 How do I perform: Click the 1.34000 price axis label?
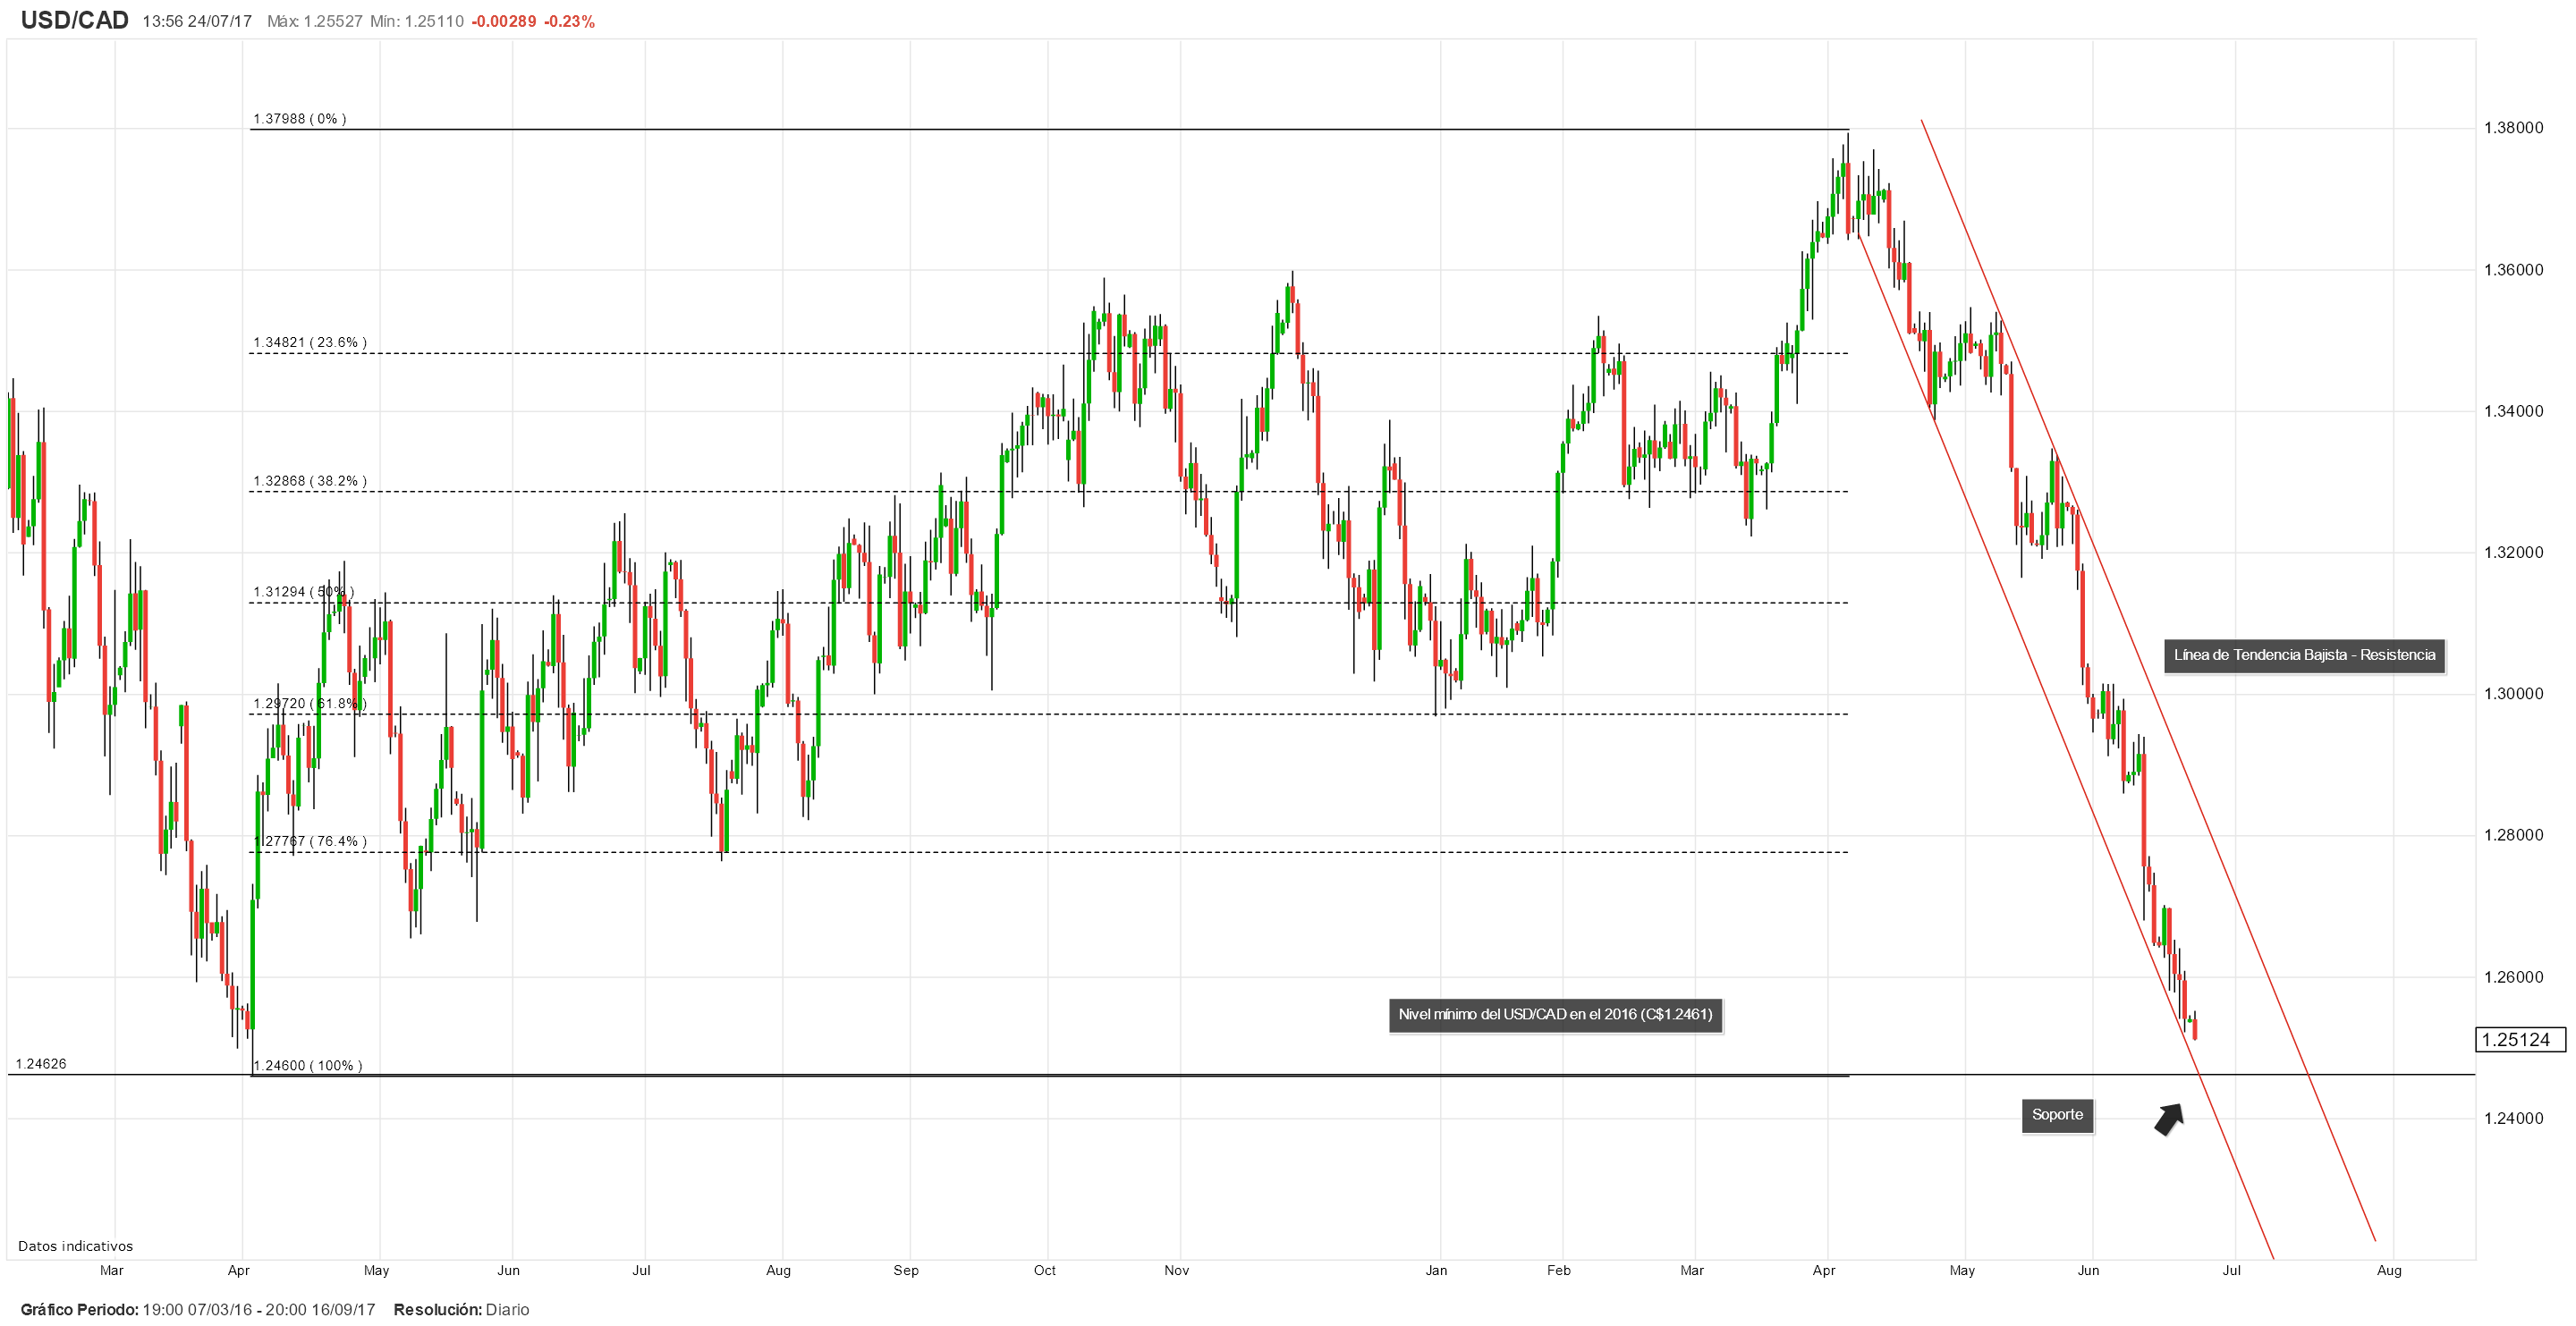click(2513, 412)
